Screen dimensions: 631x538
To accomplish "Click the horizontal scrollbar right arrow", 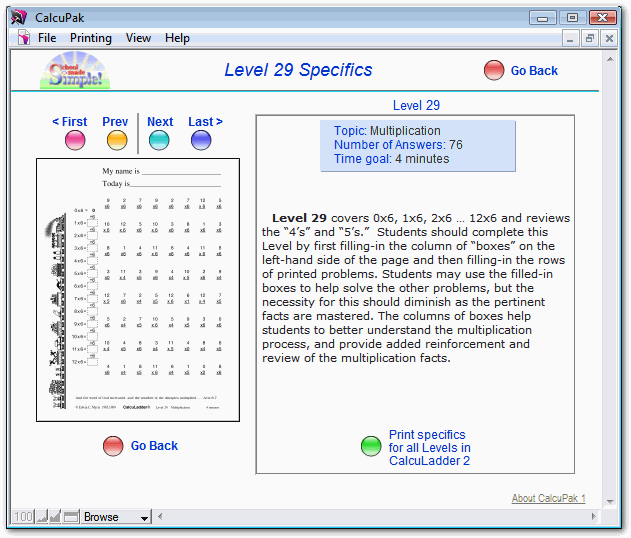I will [594, 516].
